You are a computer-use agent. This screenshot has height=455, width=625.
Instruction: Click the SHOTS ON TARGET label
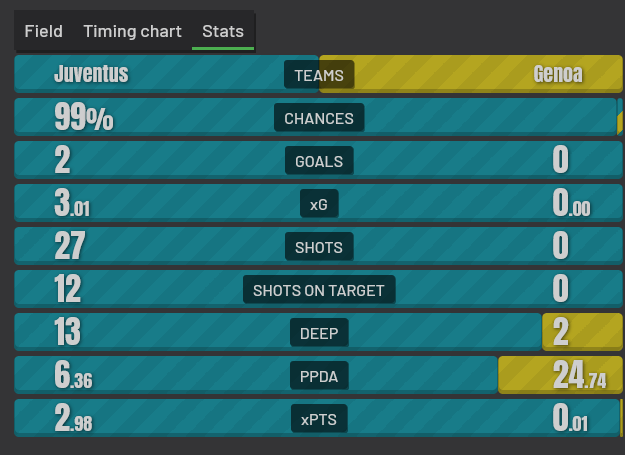[x=319, y=290]
